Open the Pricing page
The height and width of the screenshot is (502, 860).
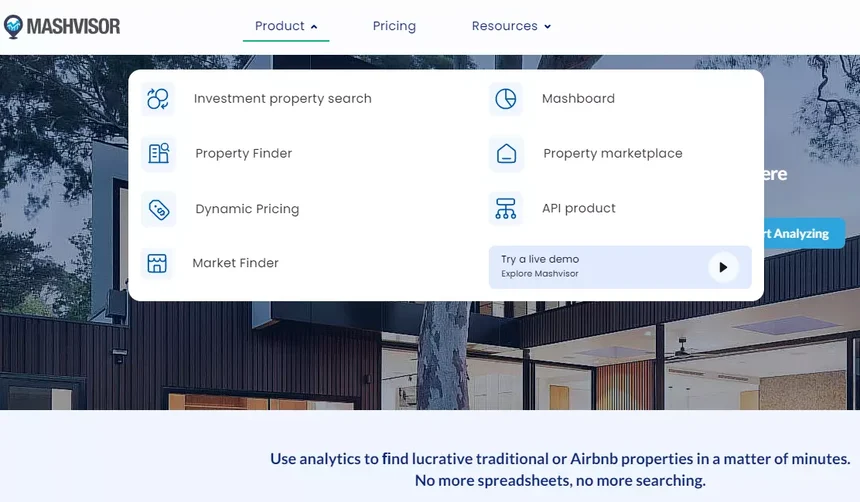pyautogui.click(x=394, y=26)
